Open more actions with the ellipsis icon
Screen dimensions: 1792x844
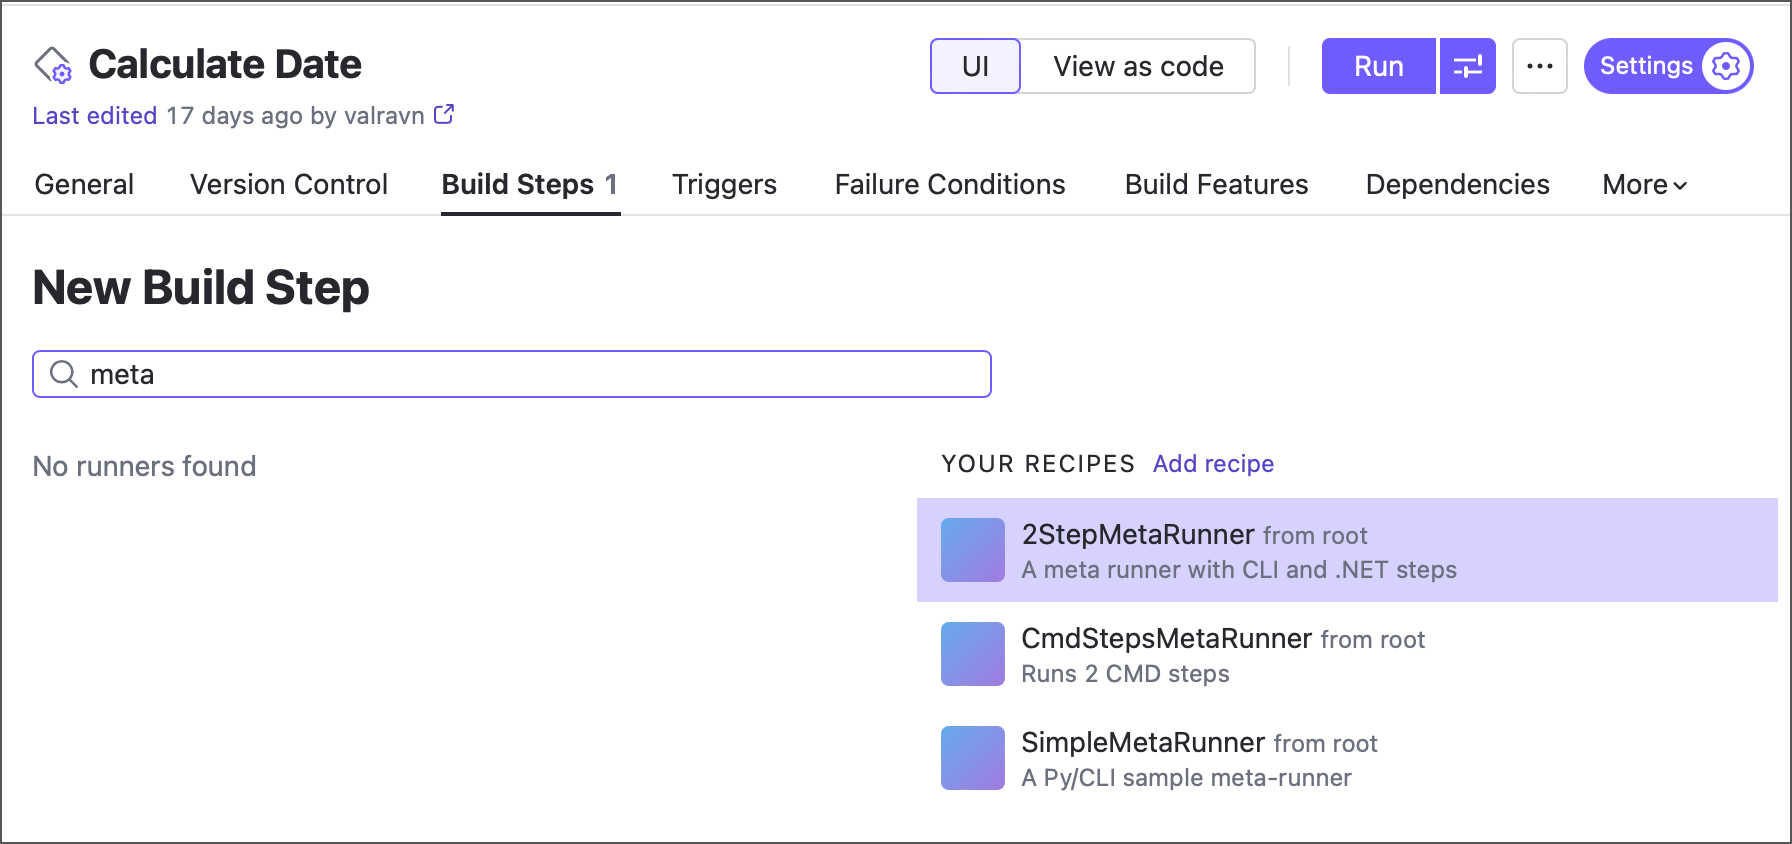[1539, 66]
